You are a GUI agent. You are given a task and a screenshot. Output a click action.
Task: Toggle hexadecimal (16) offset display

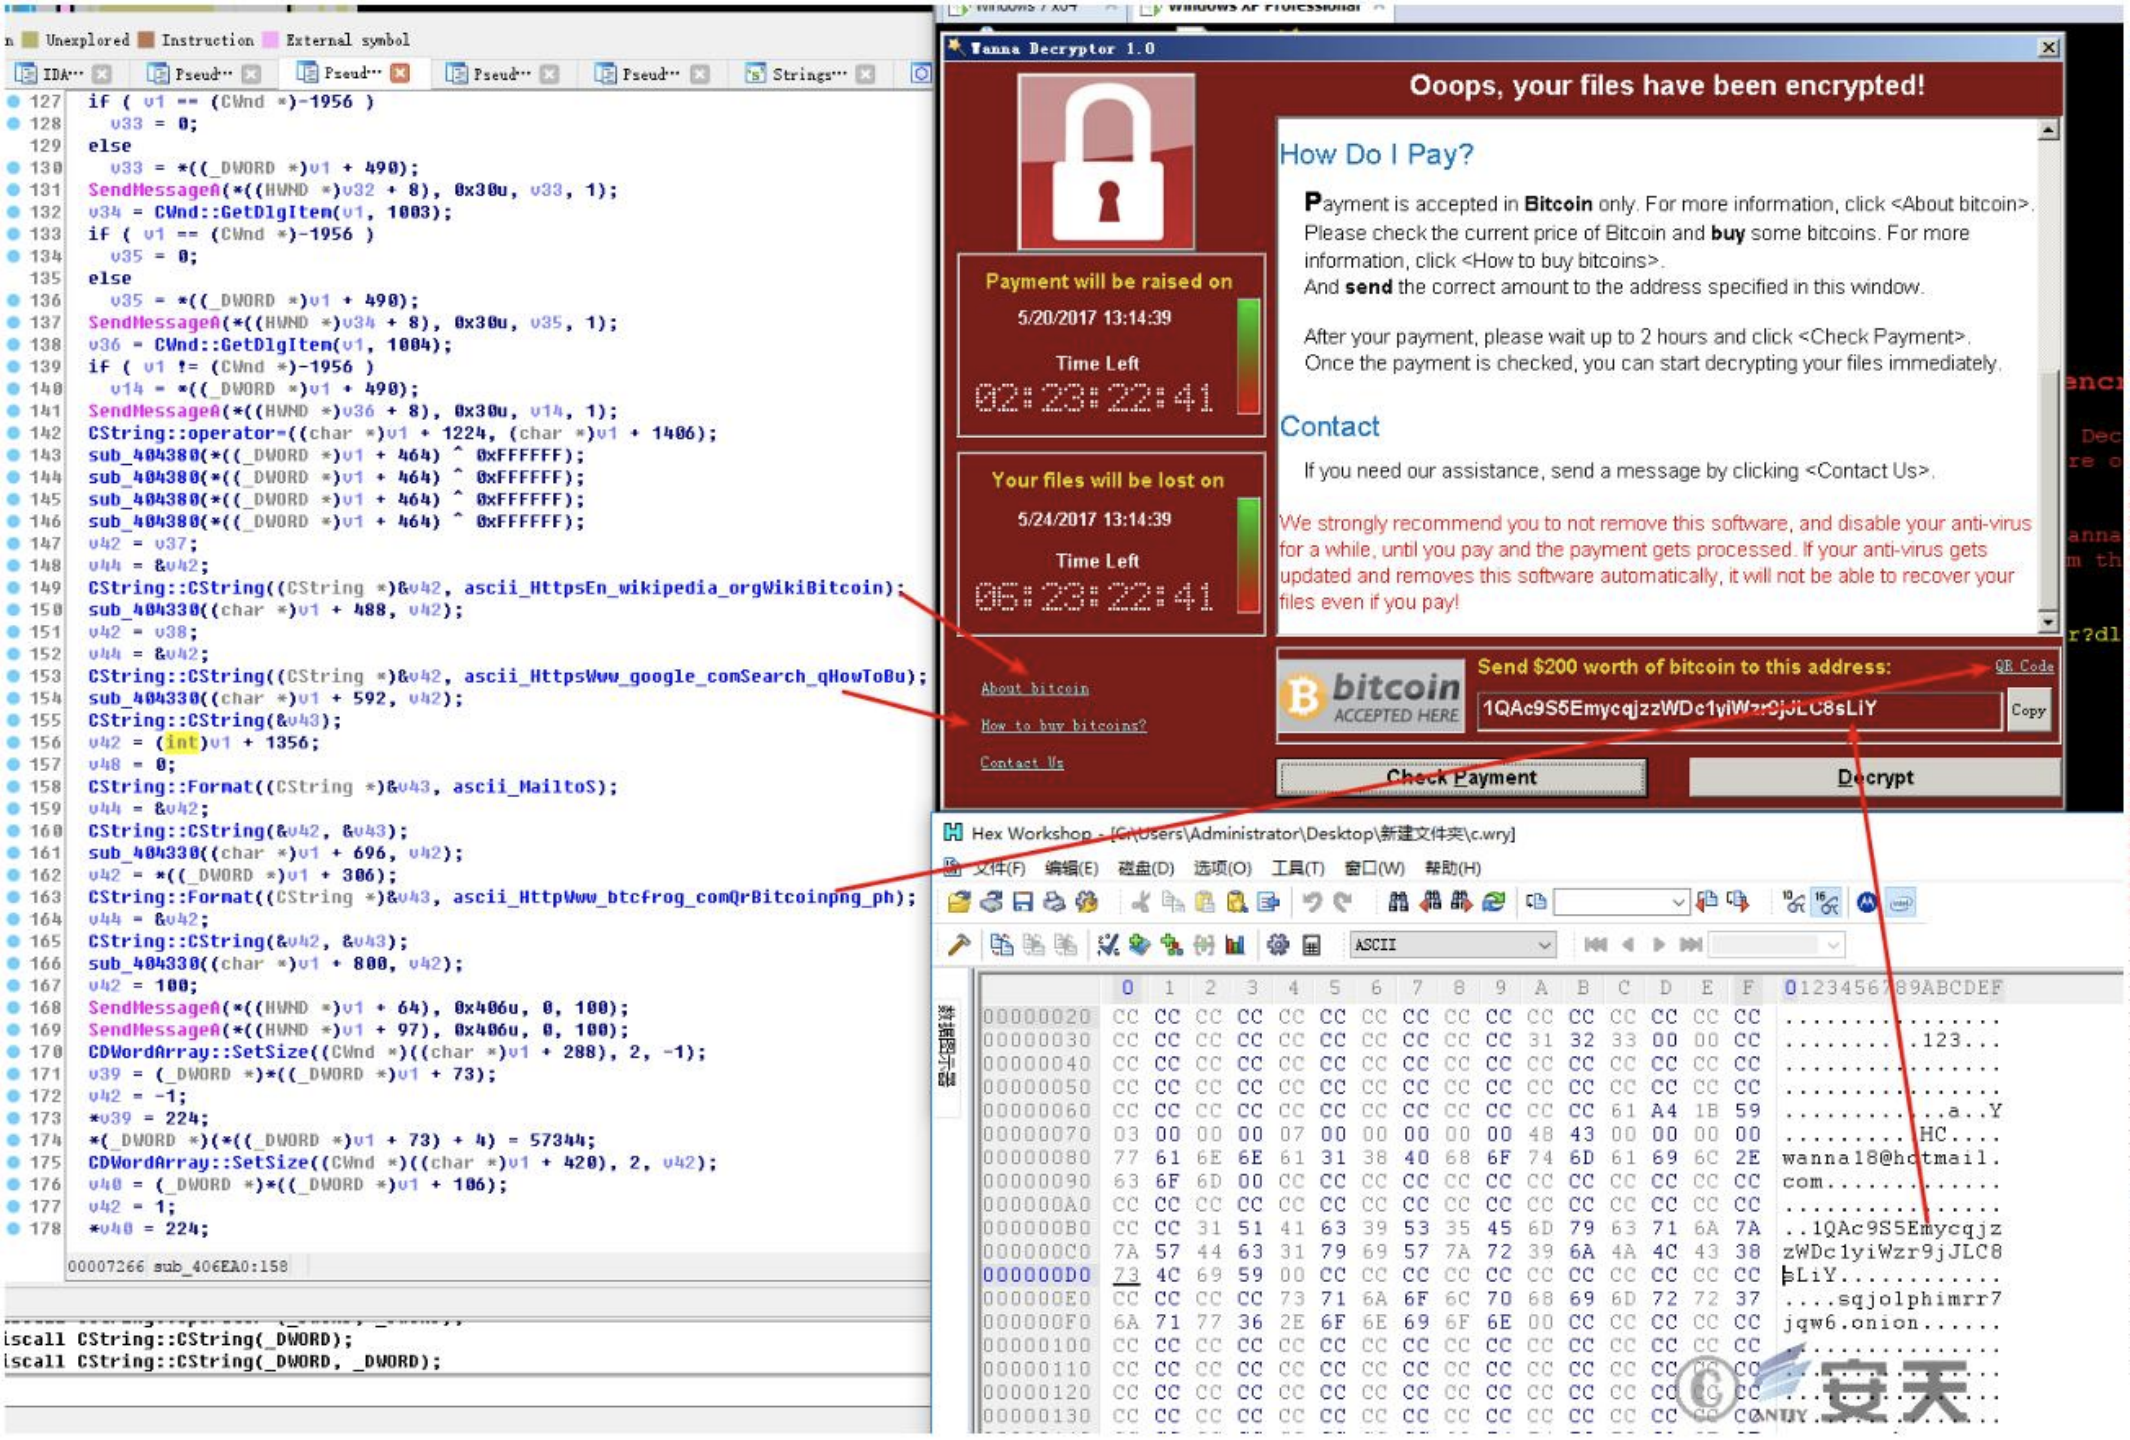pyautogui.click(x=1826, y=903)
